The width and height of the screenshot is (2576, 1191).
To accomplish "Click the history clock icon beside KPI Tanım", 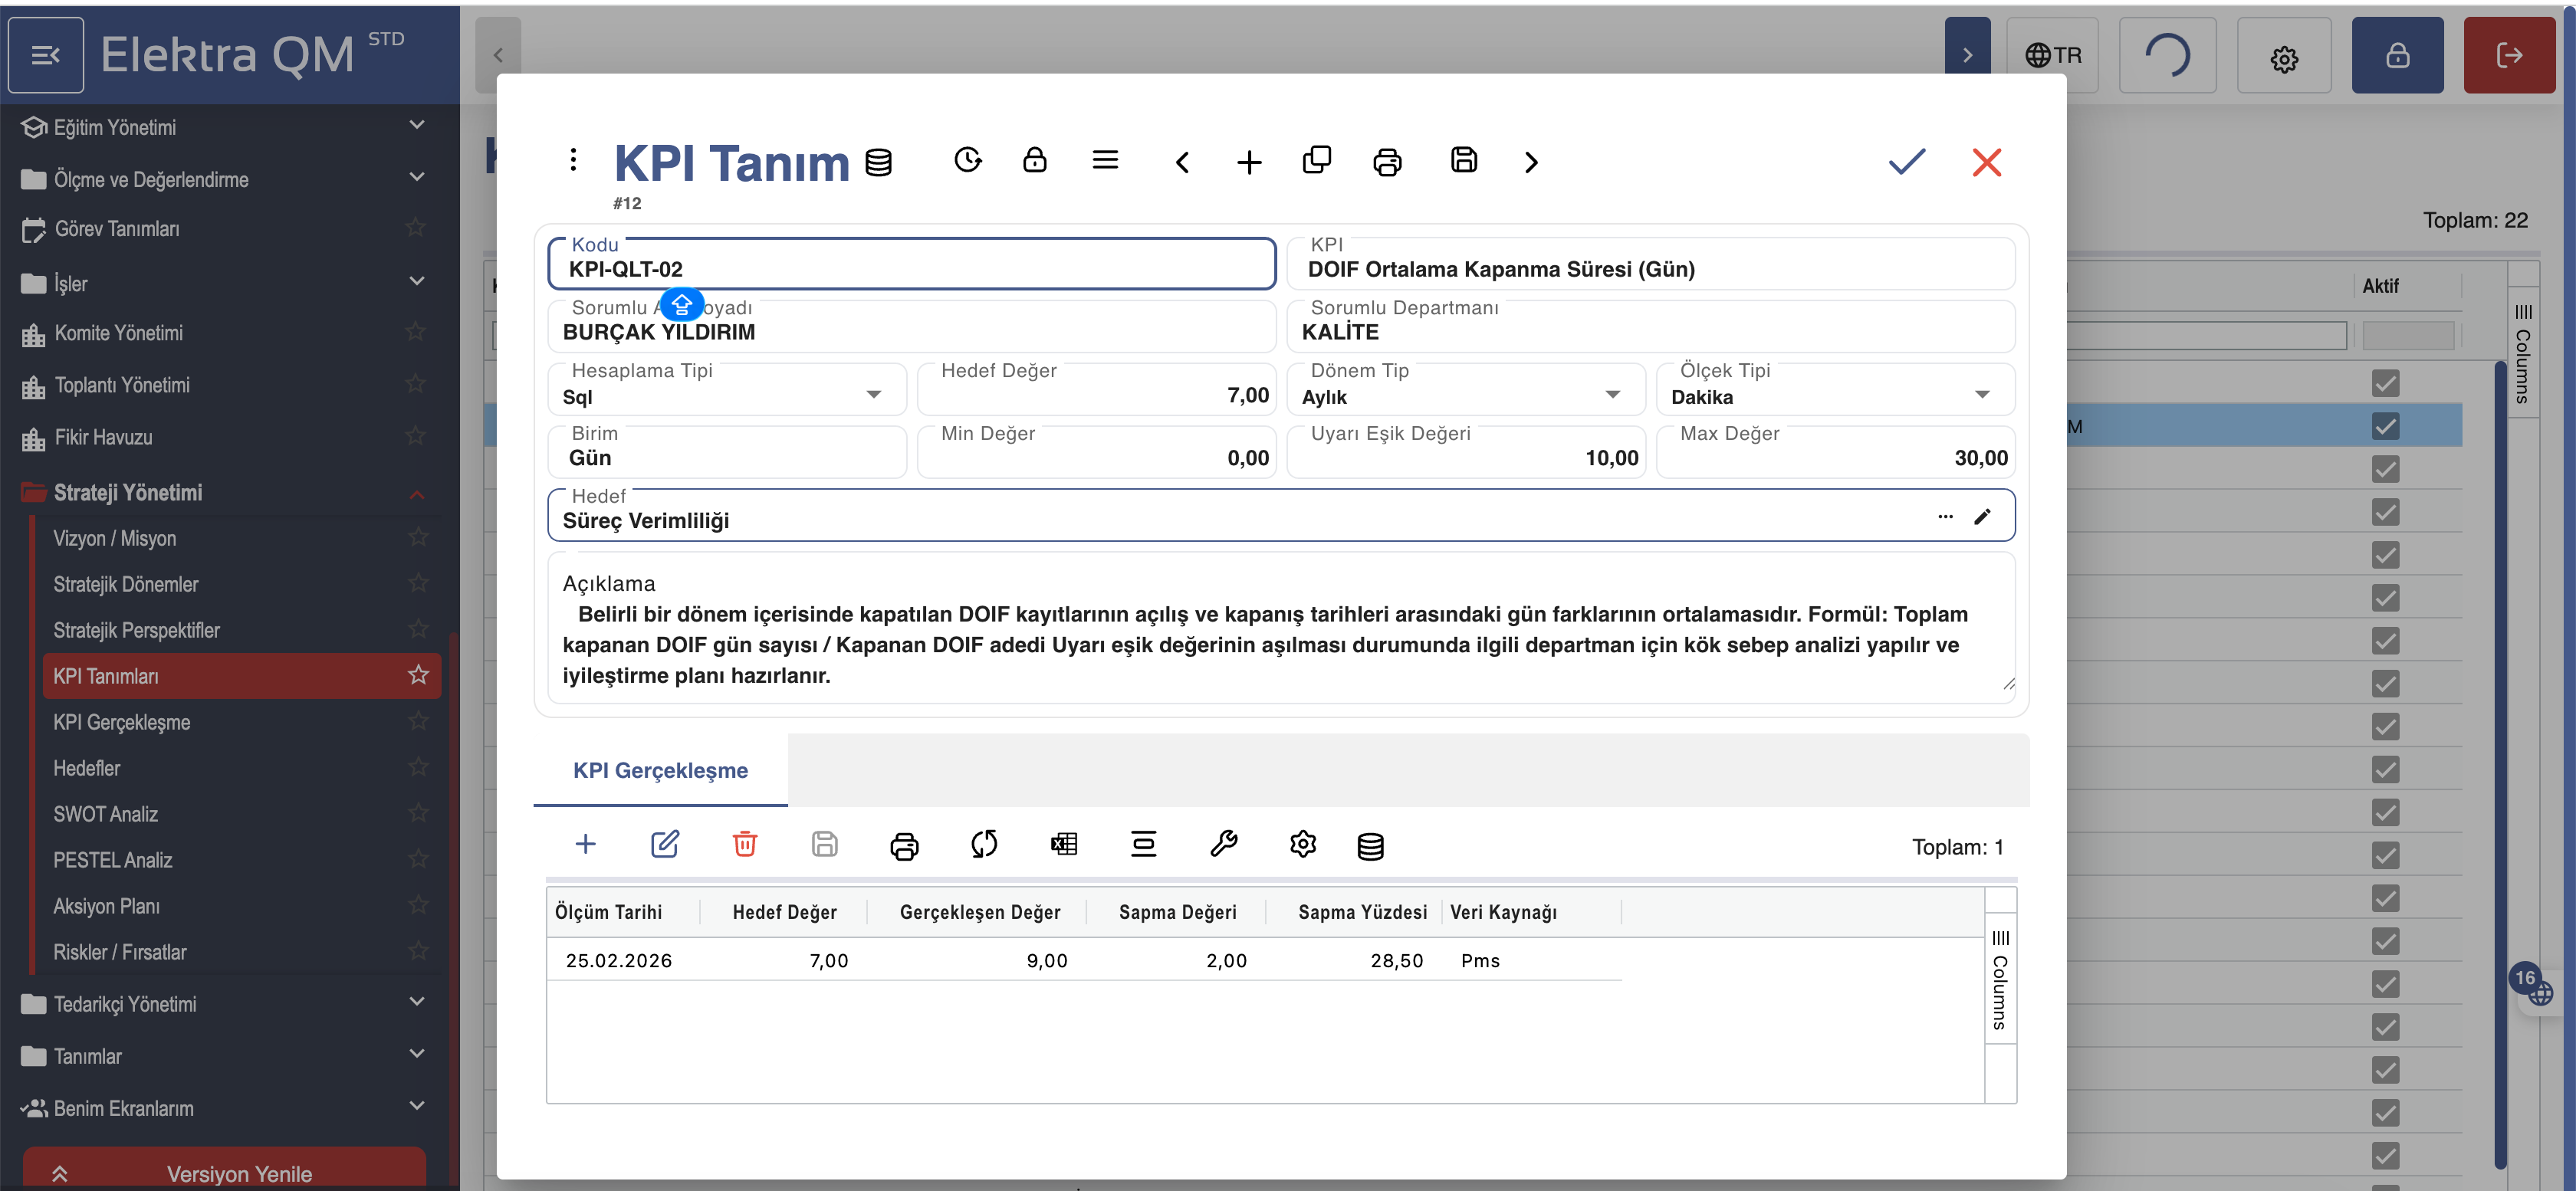I will [967, 160].
